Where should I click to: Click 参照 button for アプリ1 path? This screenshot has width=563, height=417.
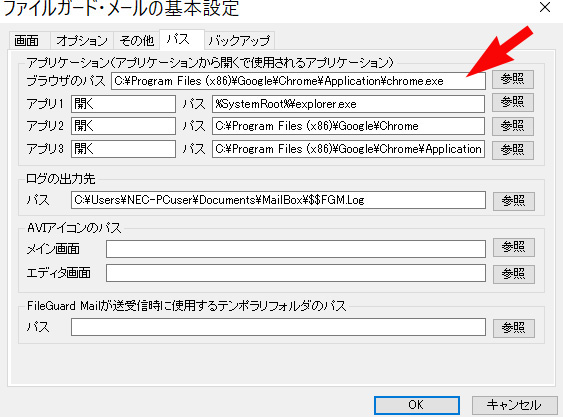[512, 103]
